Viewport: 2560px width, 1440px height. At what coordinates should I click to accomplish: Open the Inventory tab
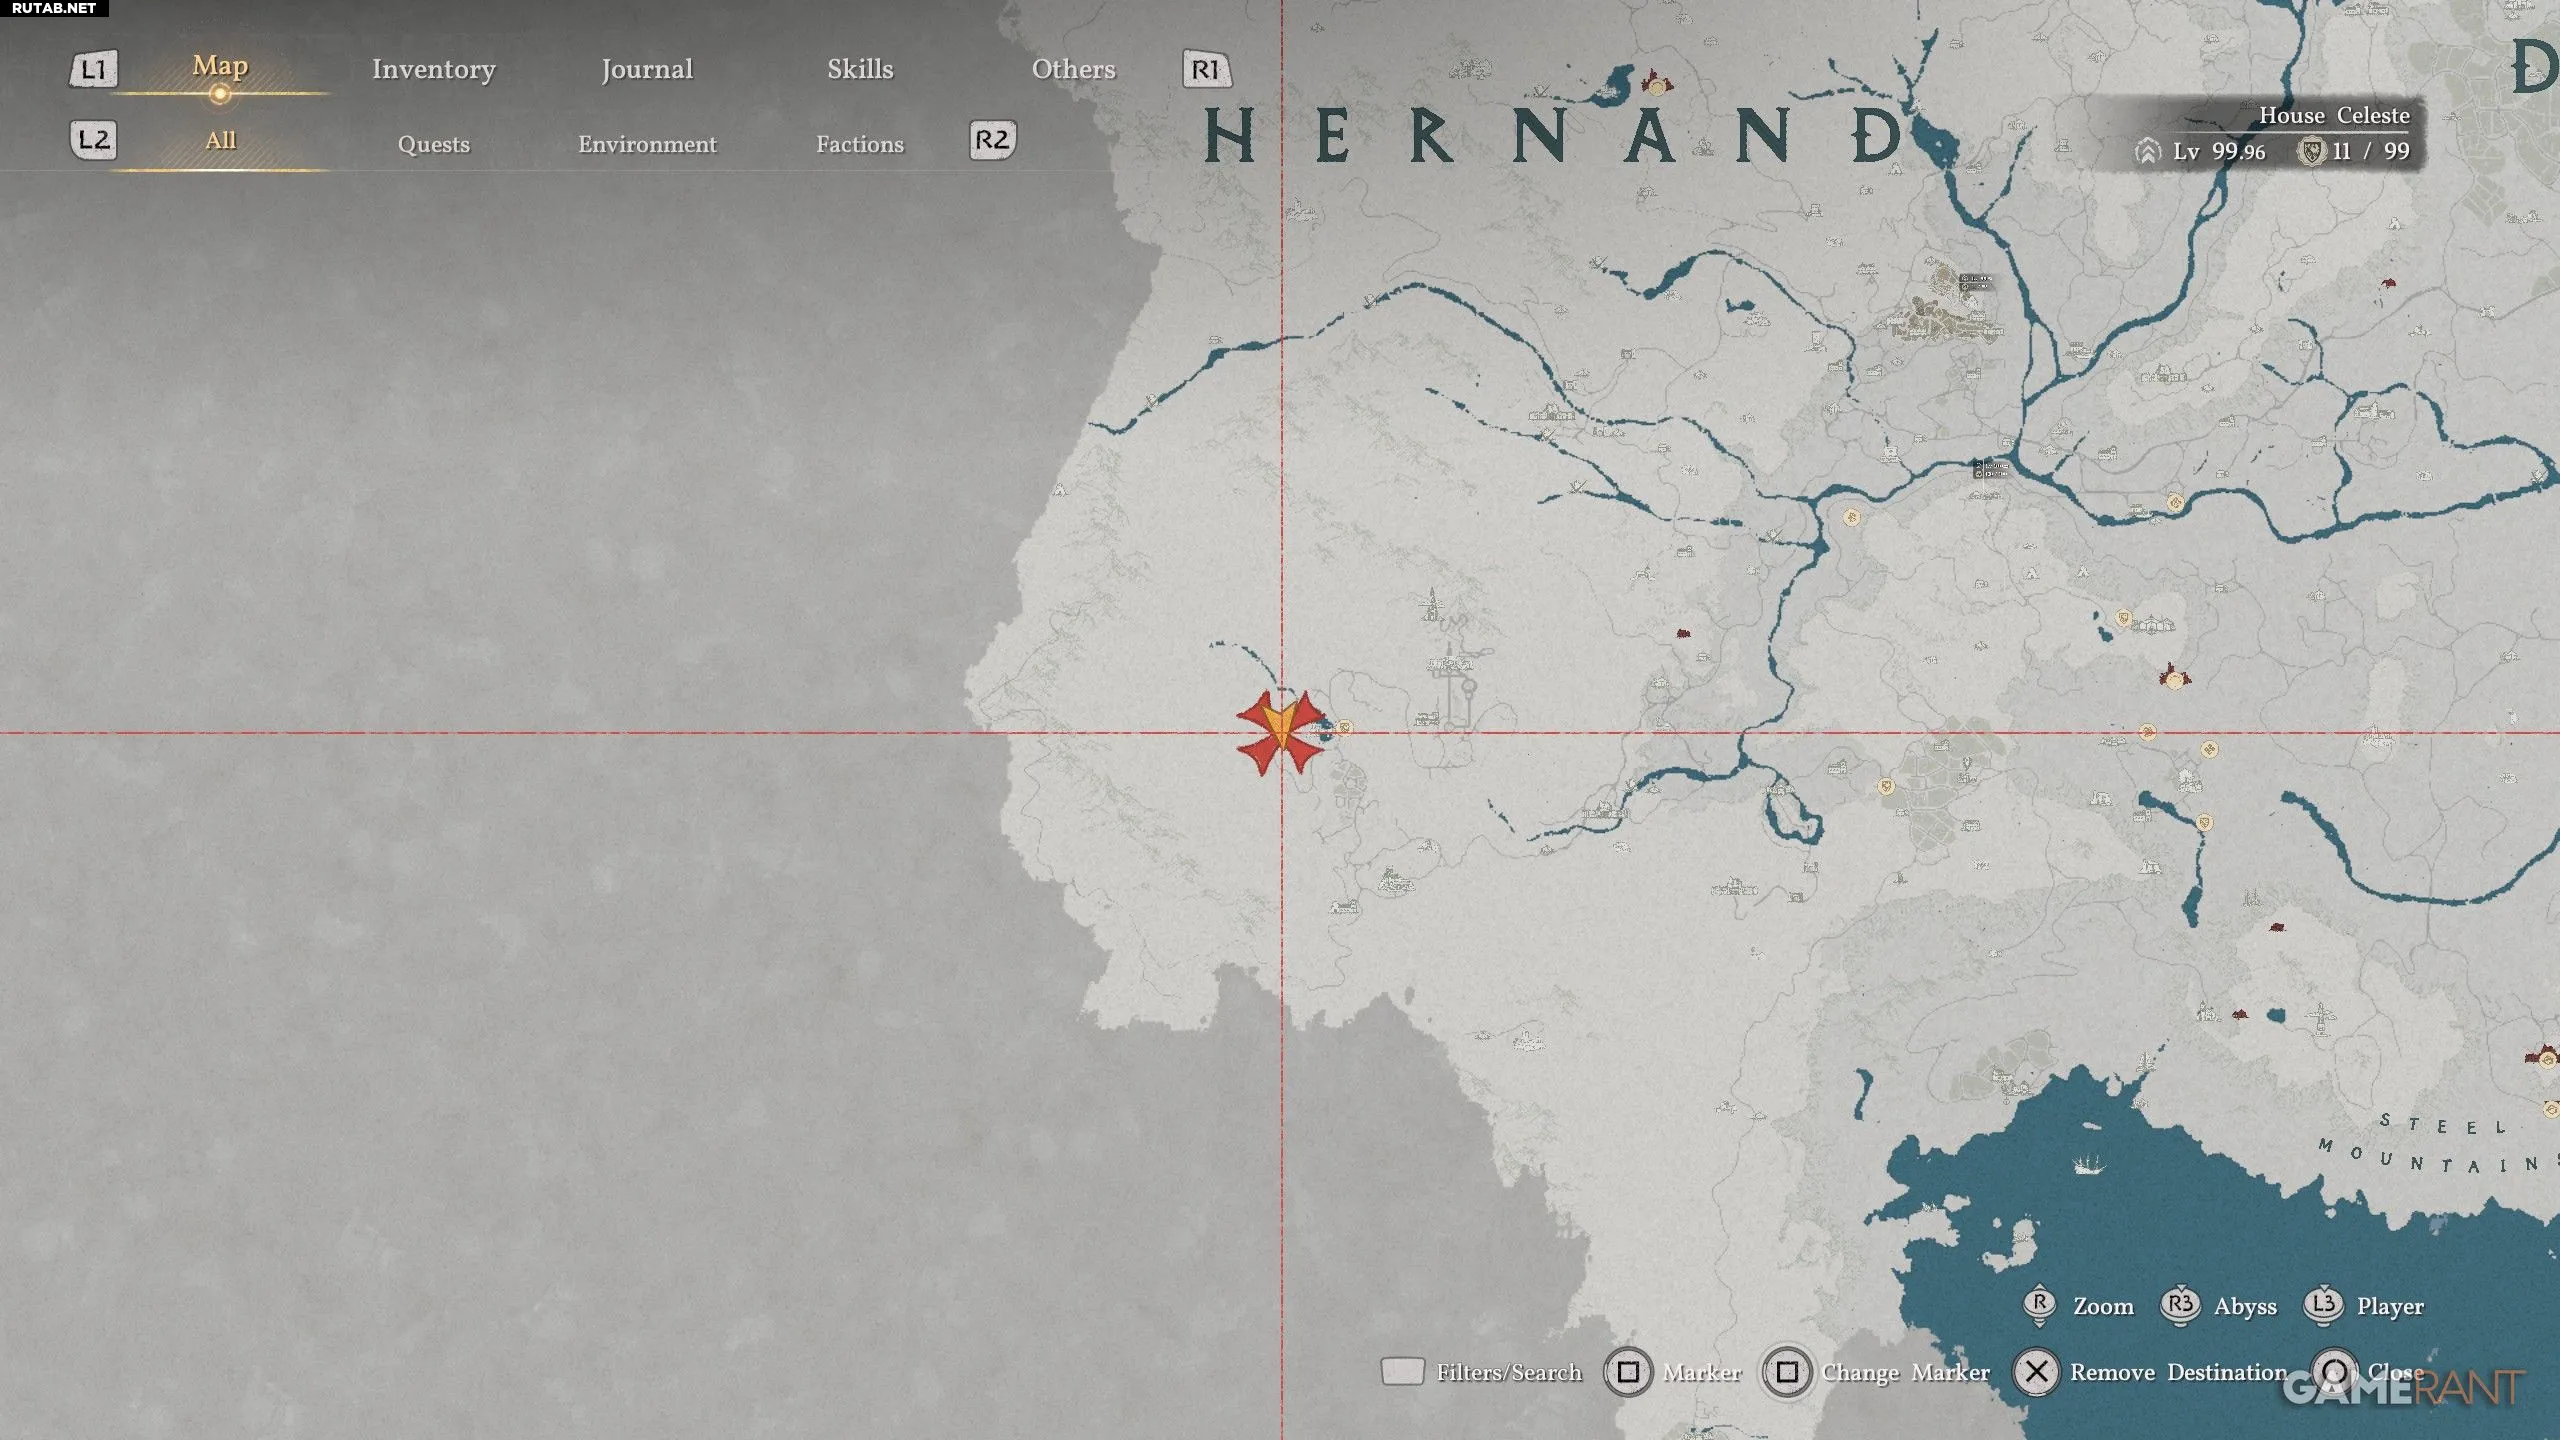[433, 69]
